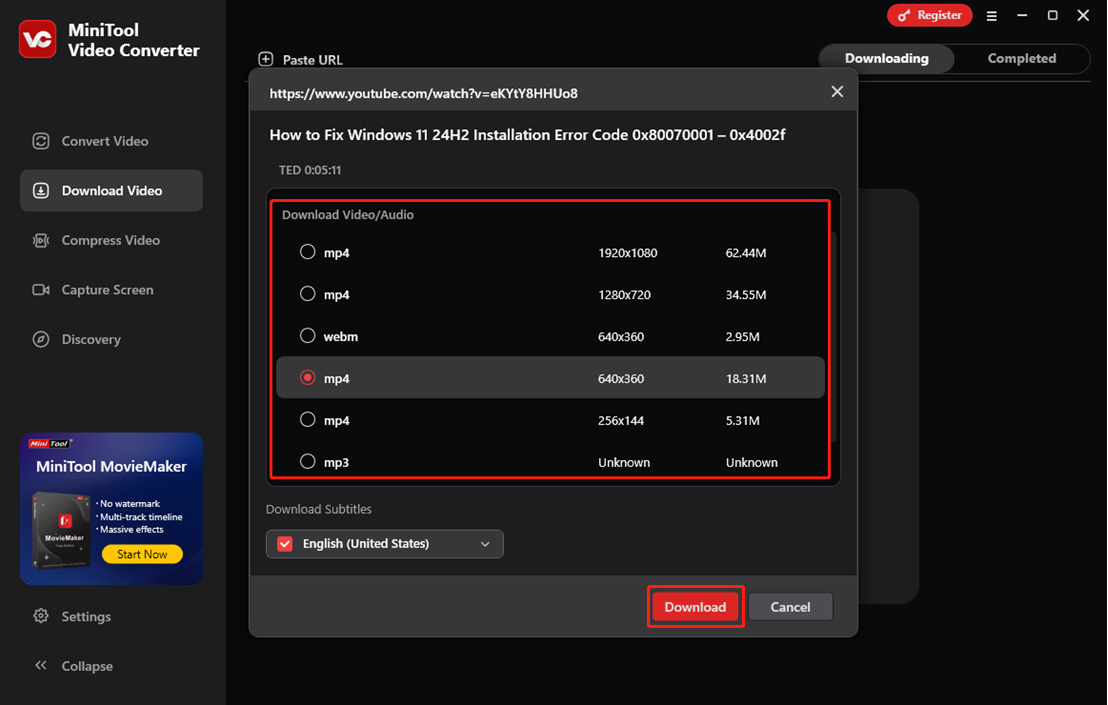Click the format list scrollbar

pos(834,337)
